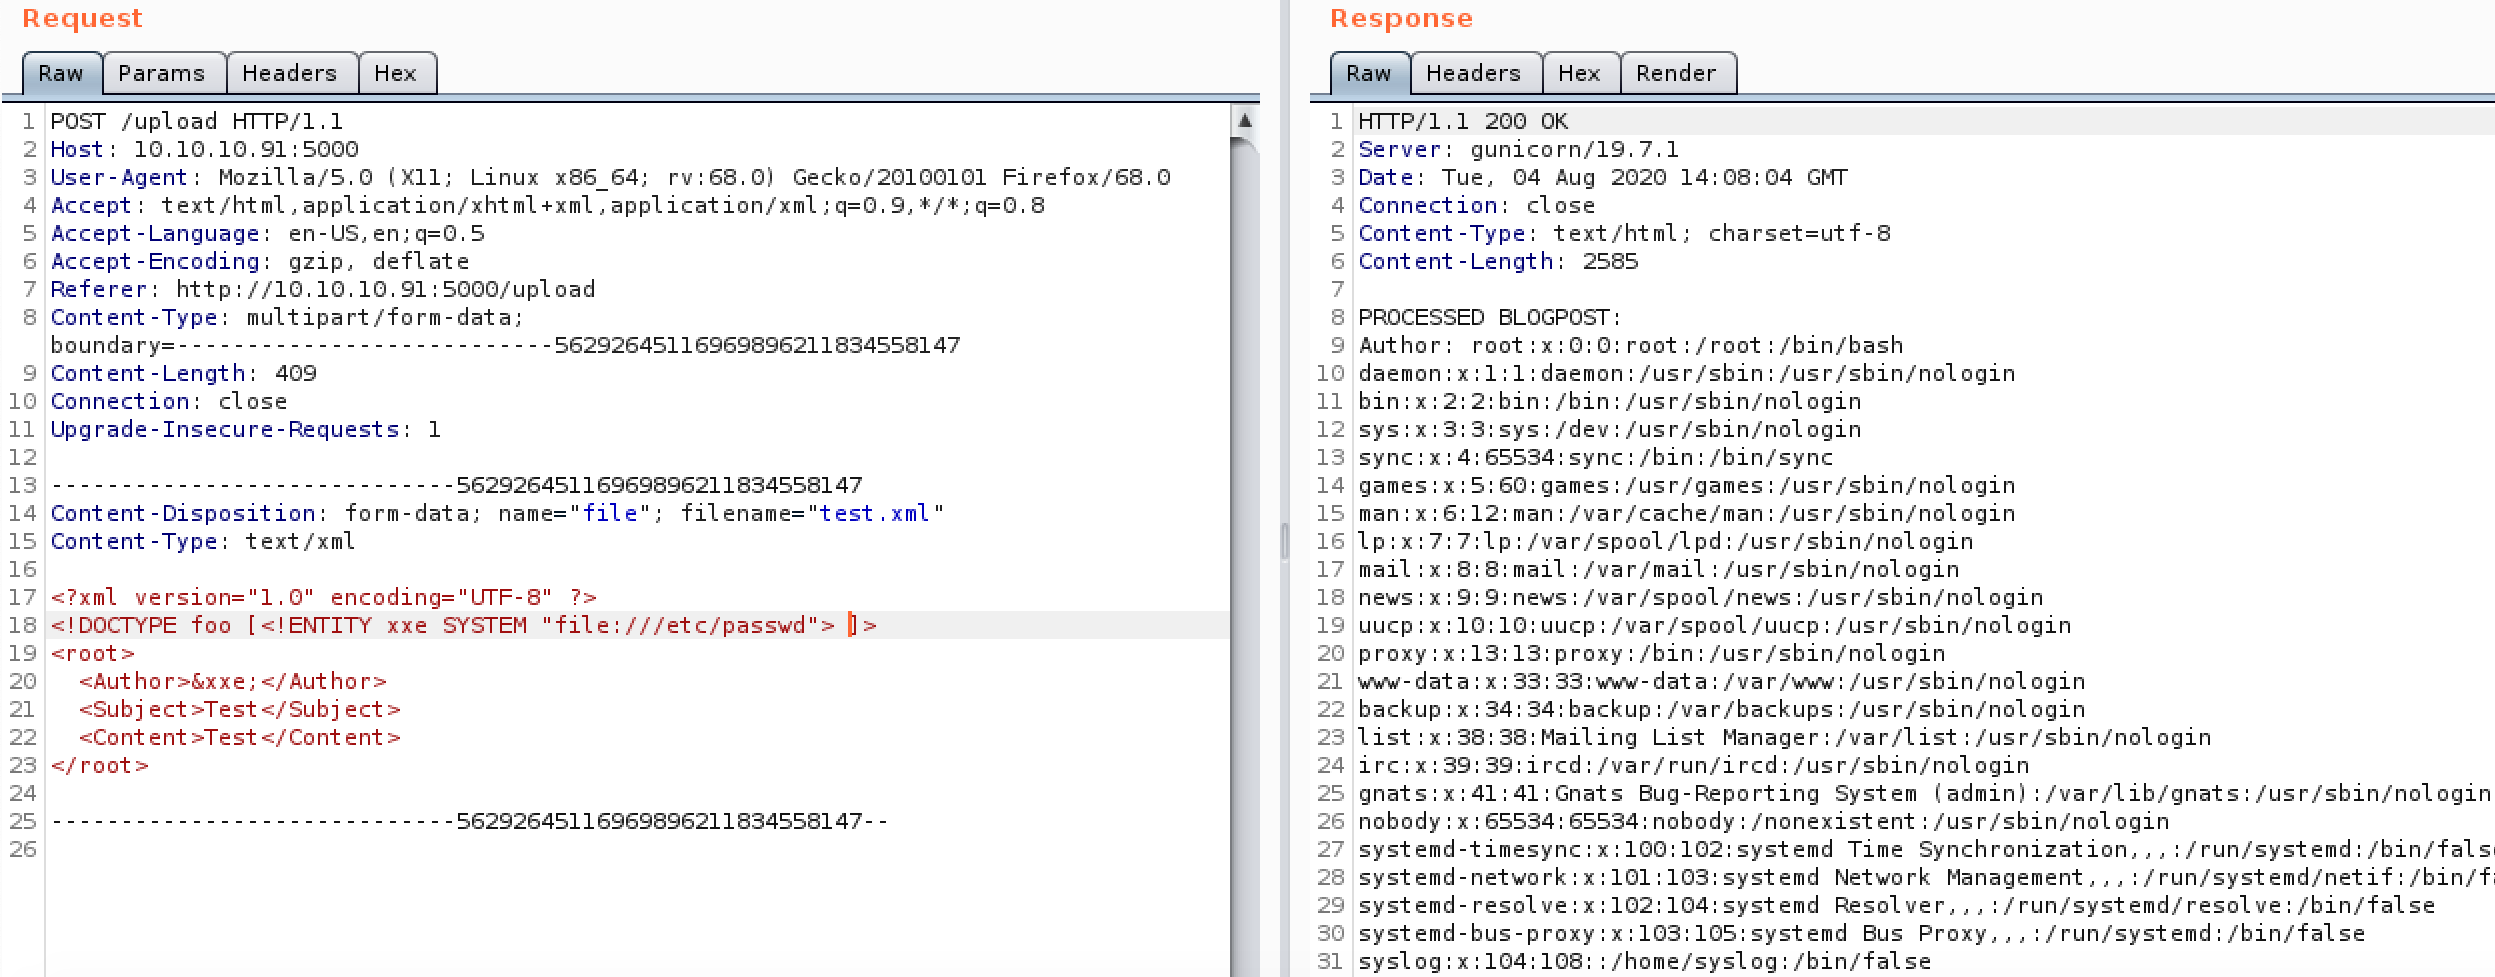
Task: Click the Host header value 10.10.10.91:5000
Action: [x=246, y=149]
